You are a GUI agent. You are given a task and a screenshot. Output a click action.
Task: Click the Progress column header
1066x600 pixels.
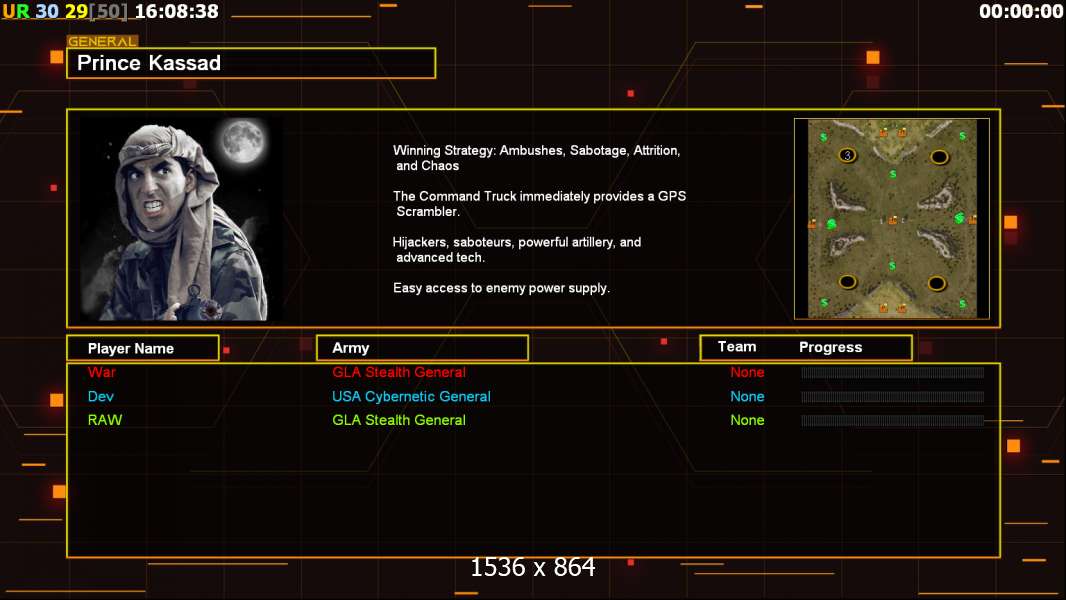click(x=830, y=347)
